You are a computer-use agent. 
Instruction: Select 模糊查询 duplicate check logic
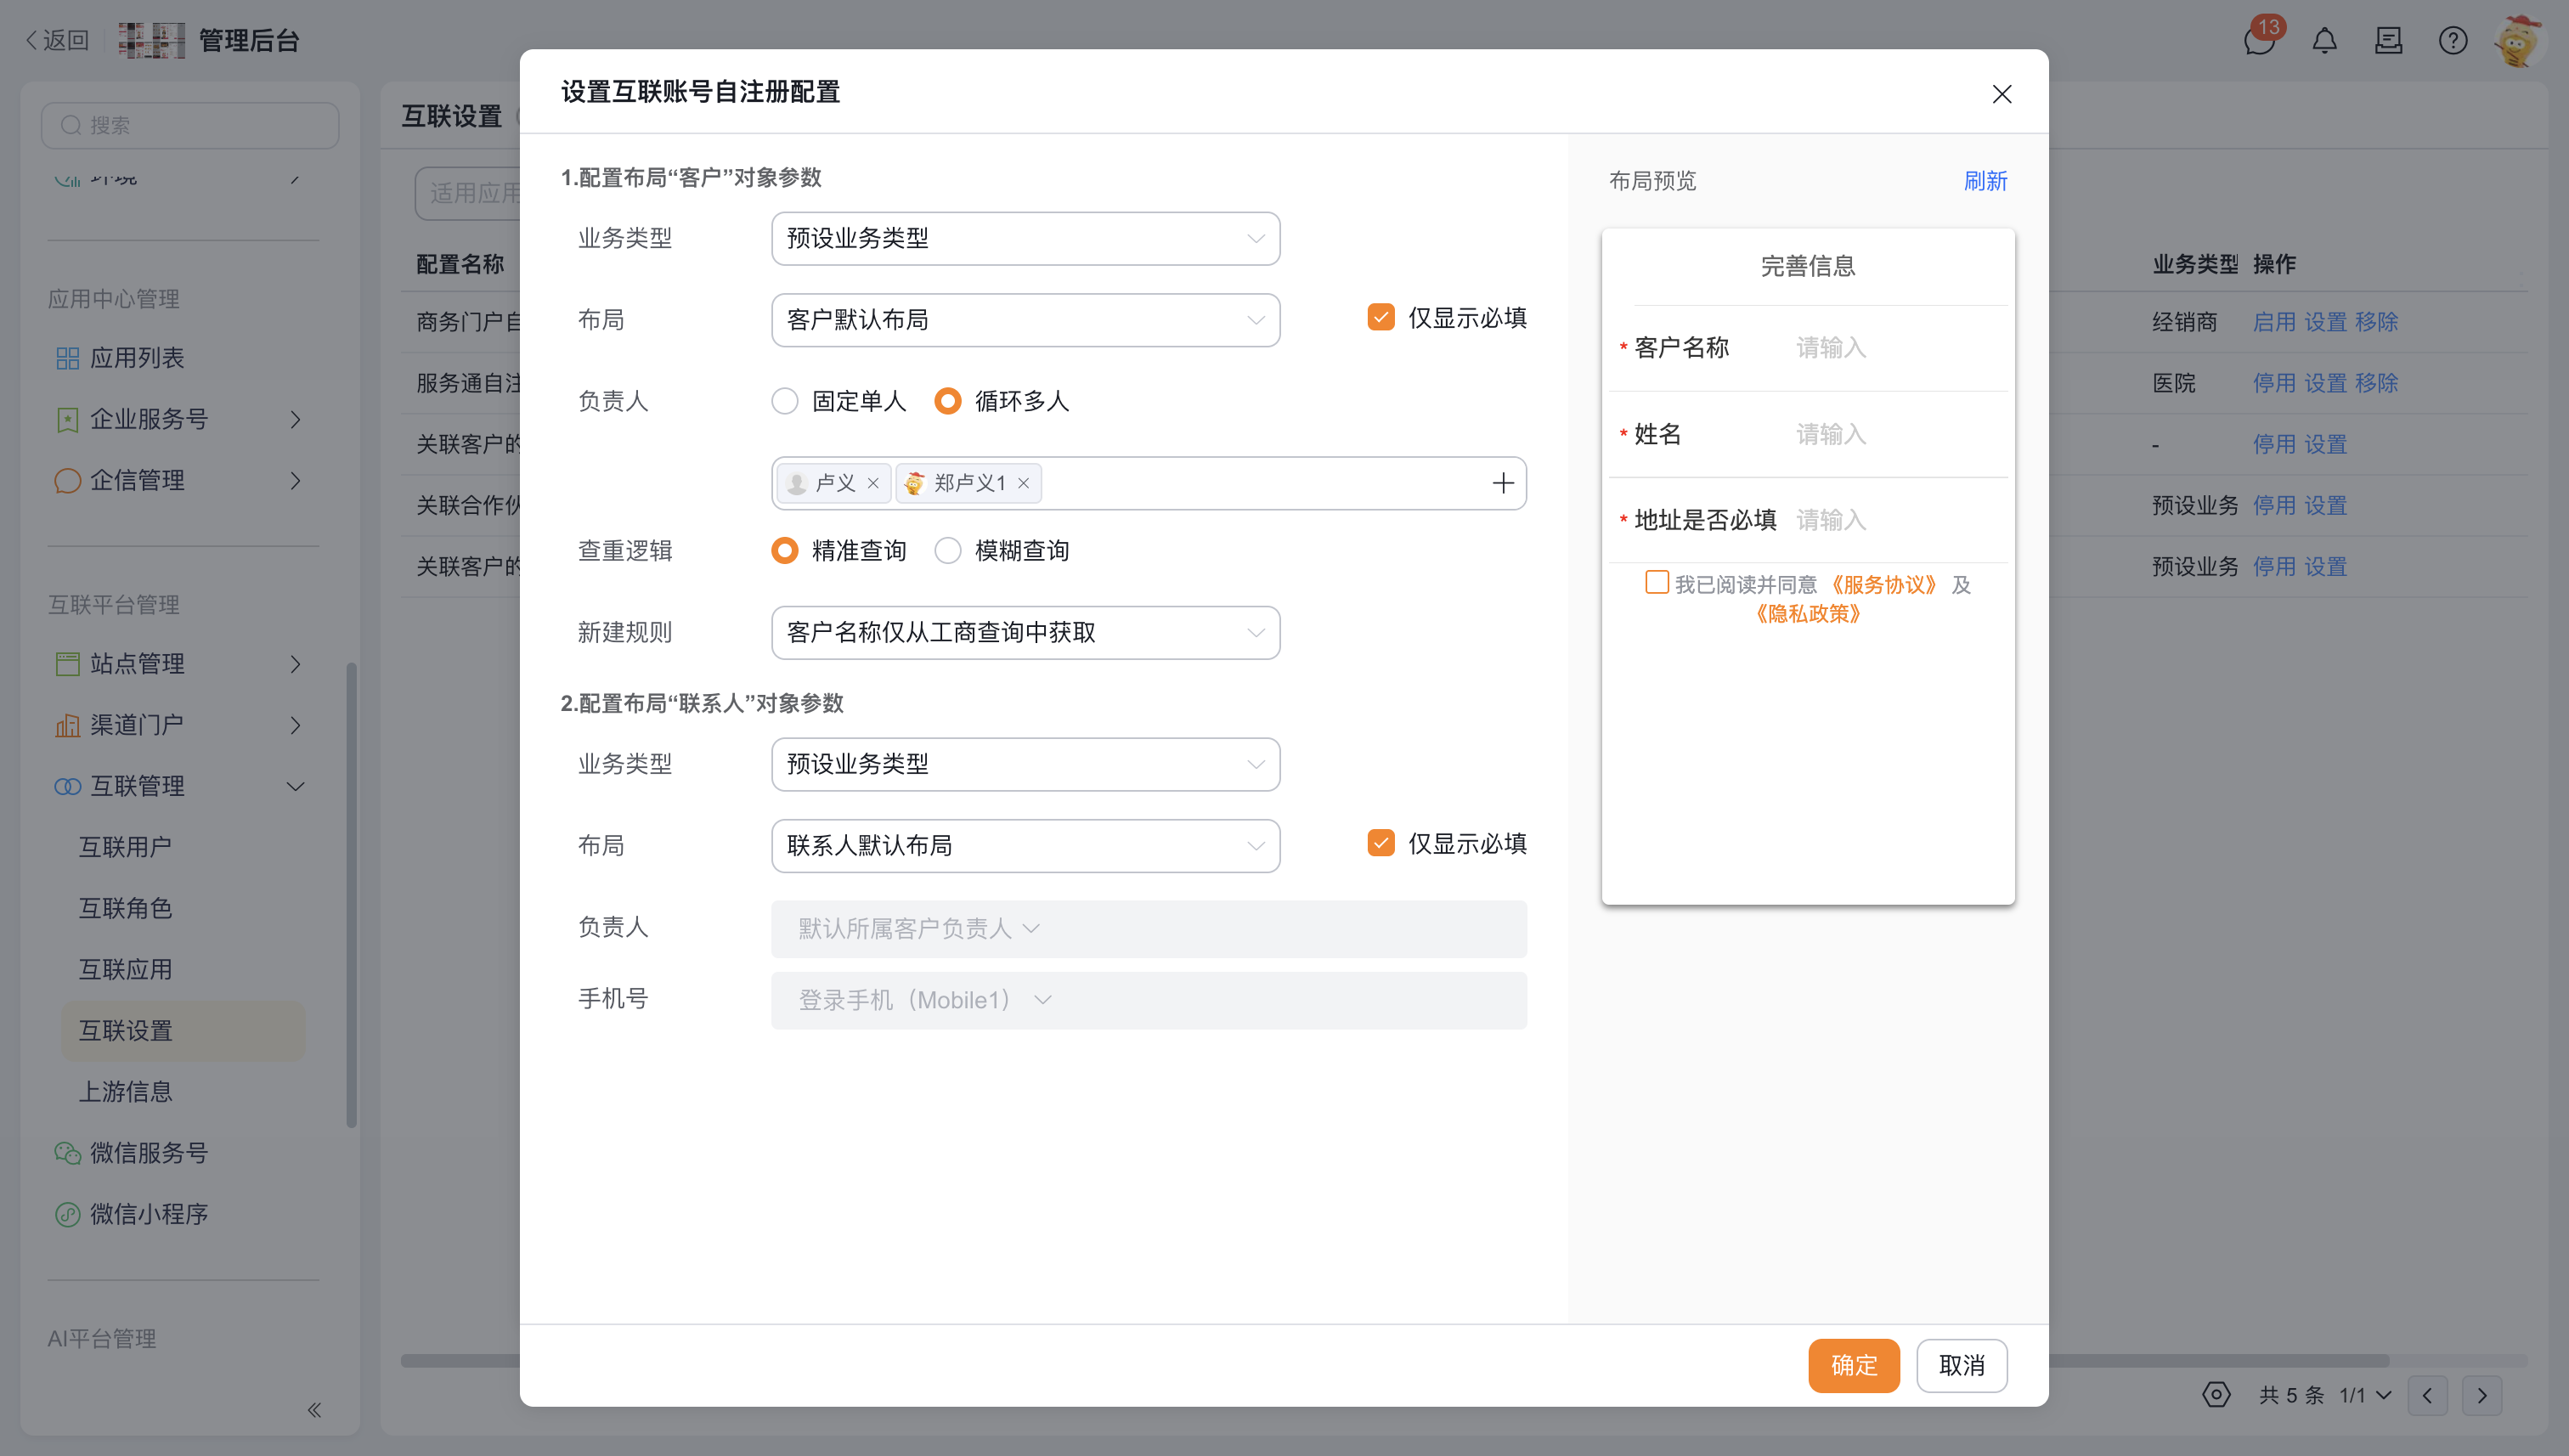point(947,550)
